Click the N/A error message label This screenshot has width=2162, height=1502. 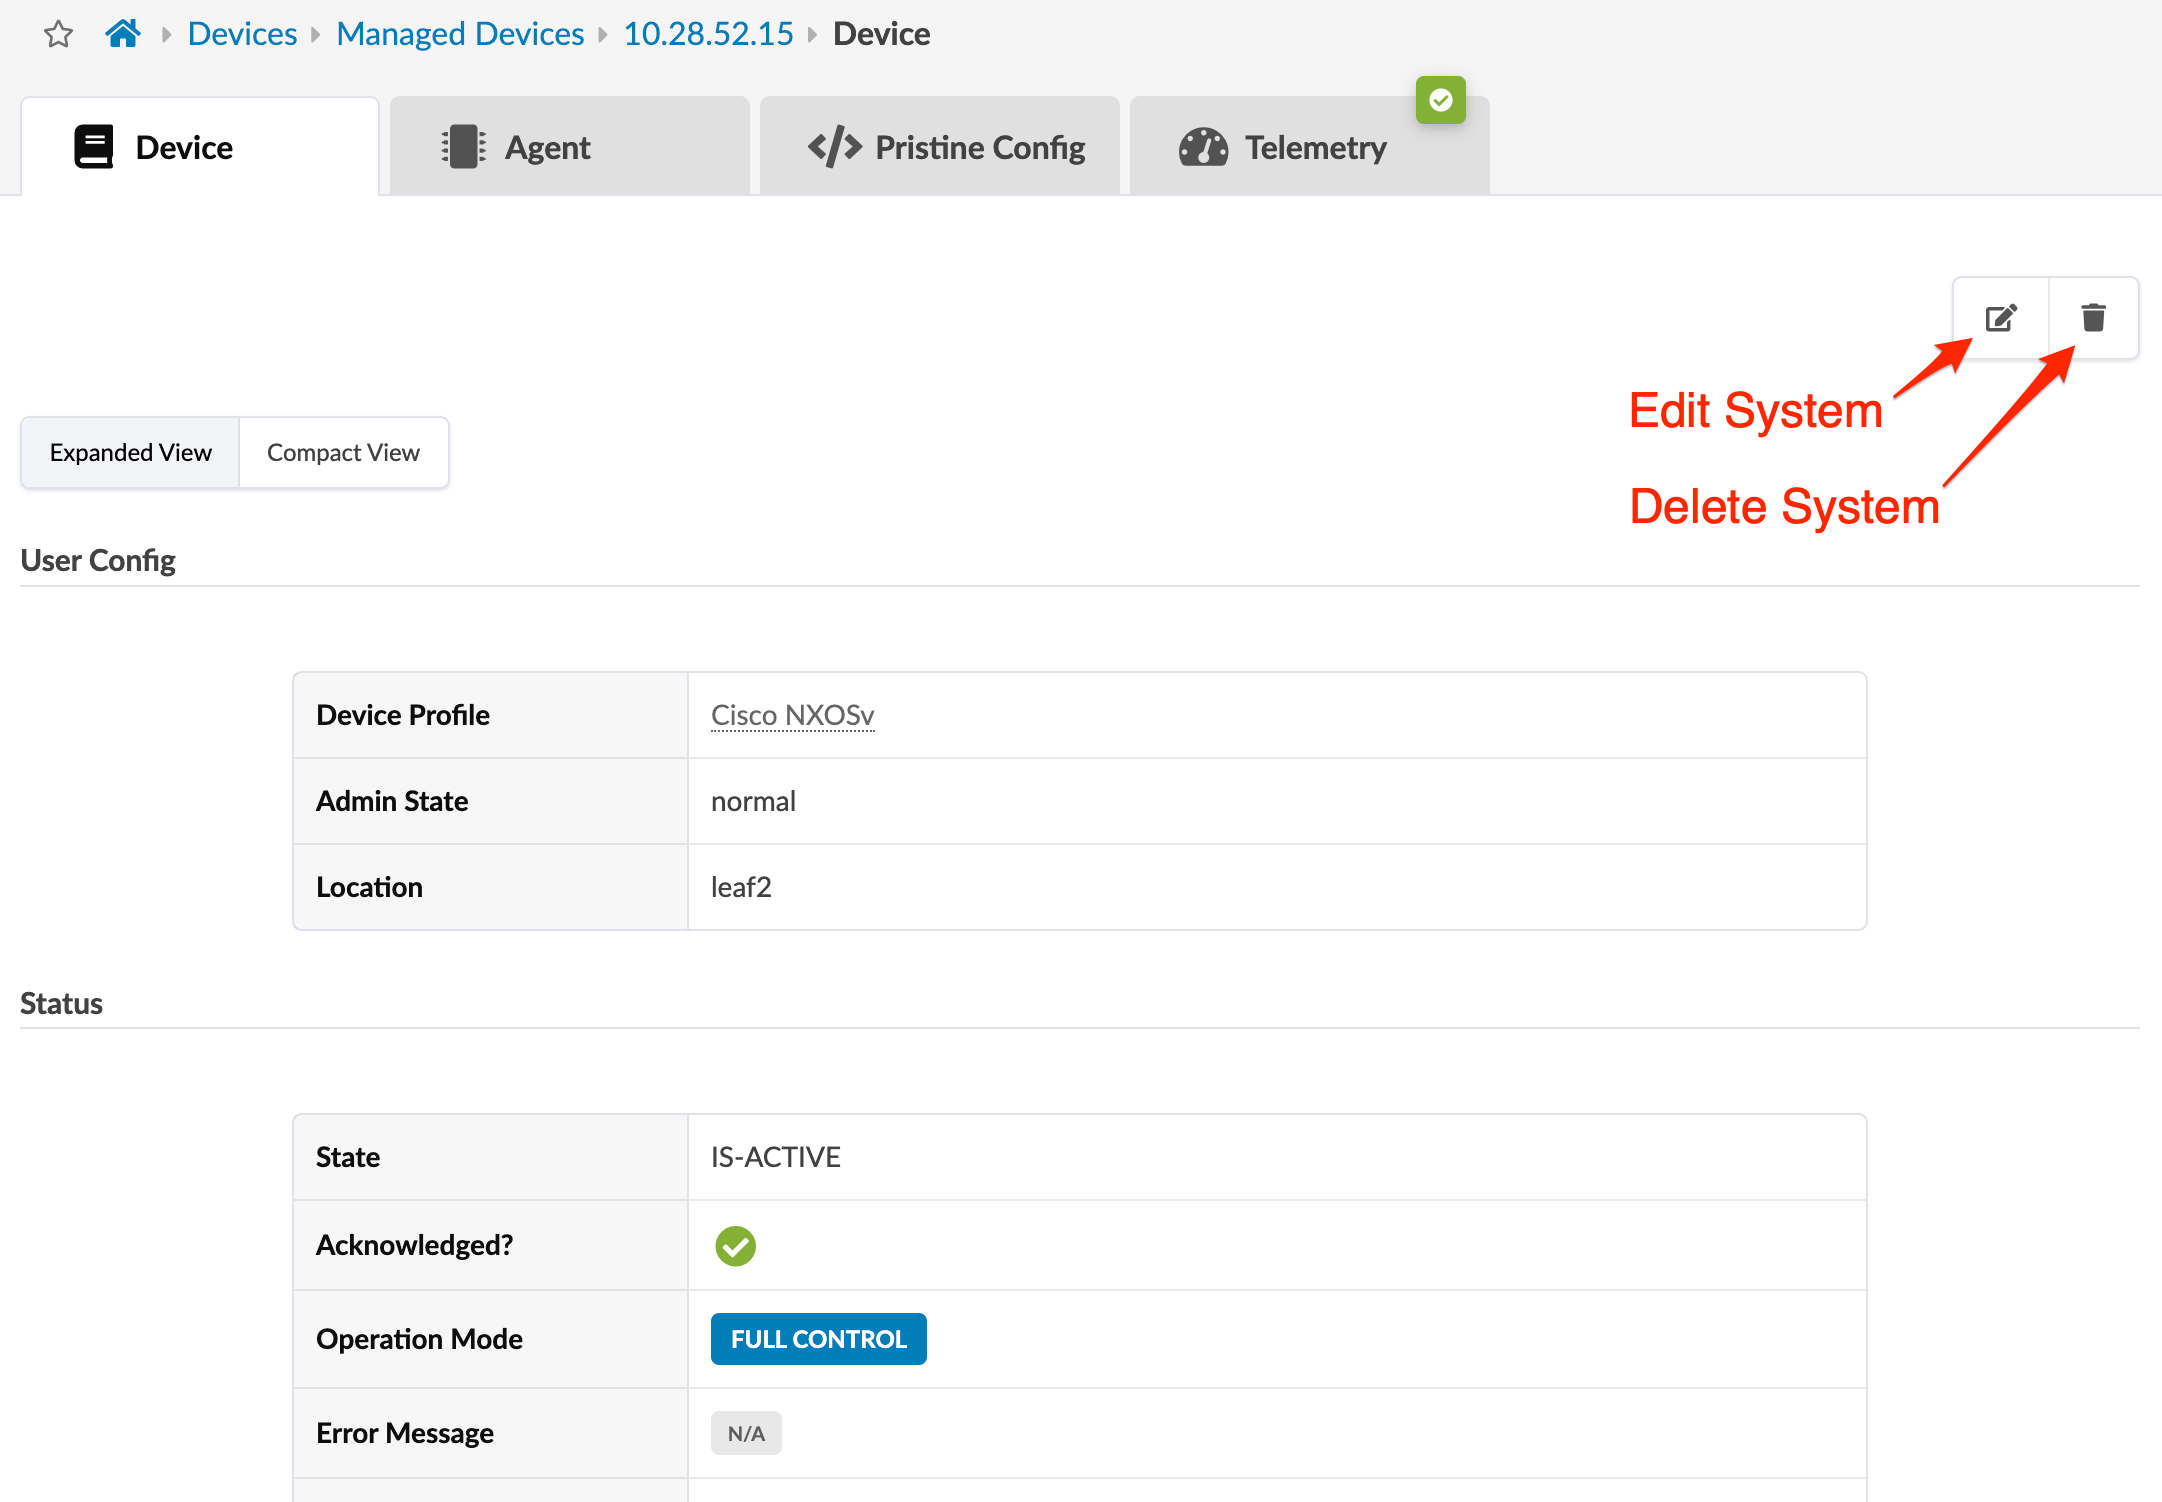point(746,1433)
